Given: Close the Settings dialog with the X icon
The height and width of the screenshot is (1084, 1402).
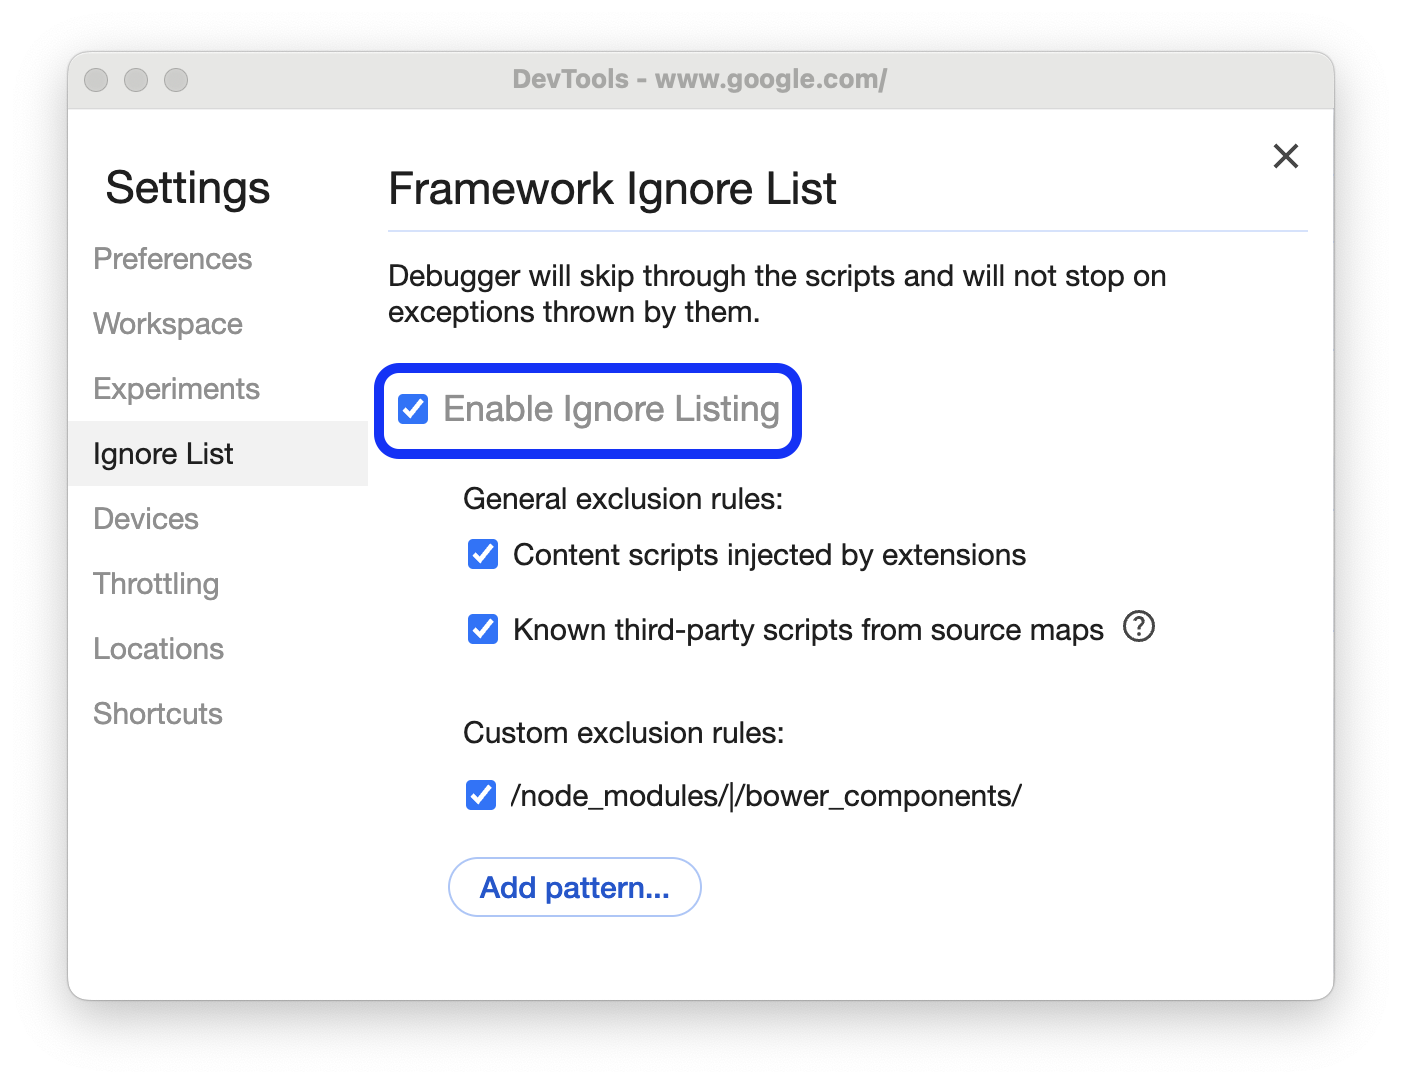Looking at the screenshot, I should point(1286,156).
